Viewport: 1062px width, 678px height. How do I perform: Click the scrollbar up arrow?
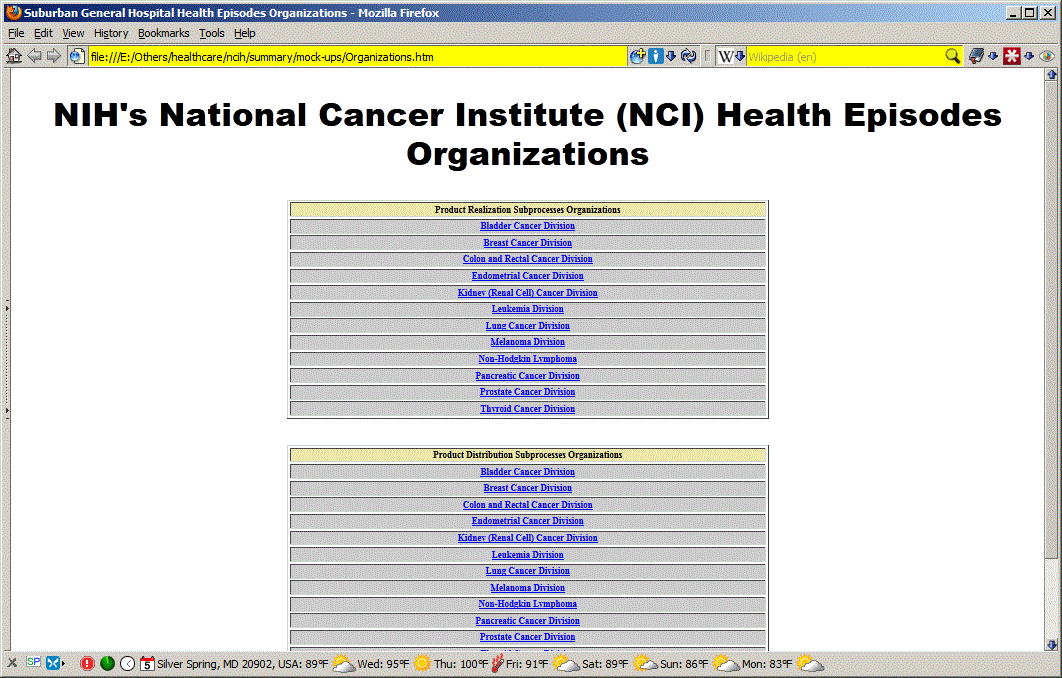[1052, 75]
